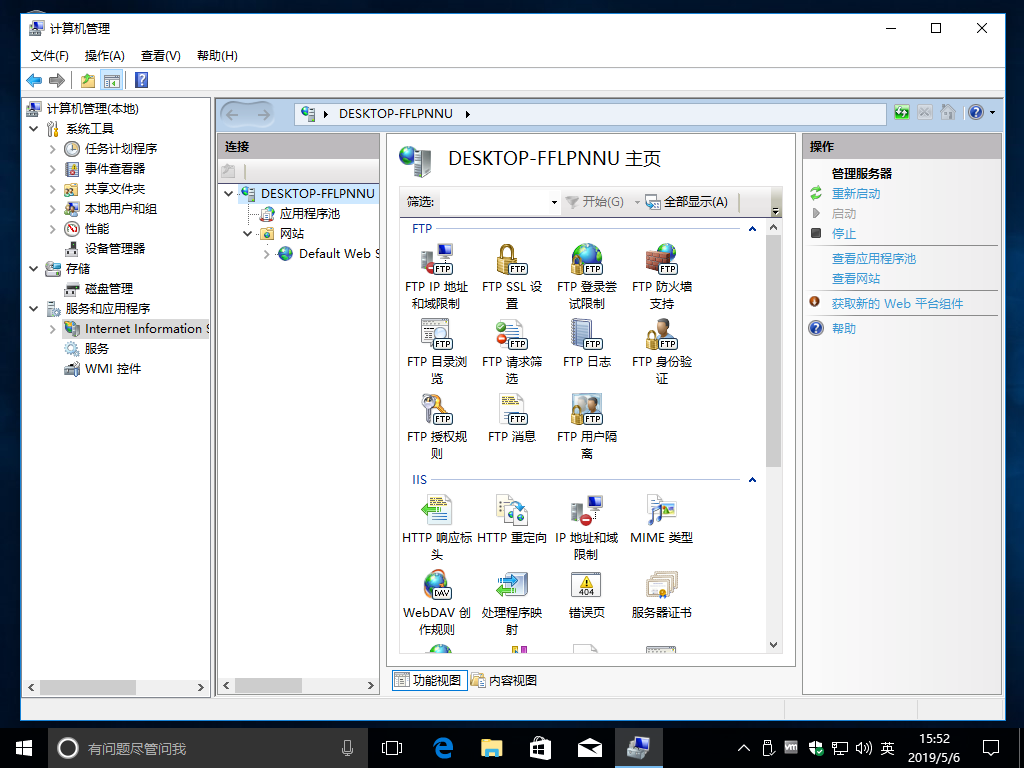1024x768 pixels.
Task: Open FTP 用户隔离 feature
Action: click(586, 427)
